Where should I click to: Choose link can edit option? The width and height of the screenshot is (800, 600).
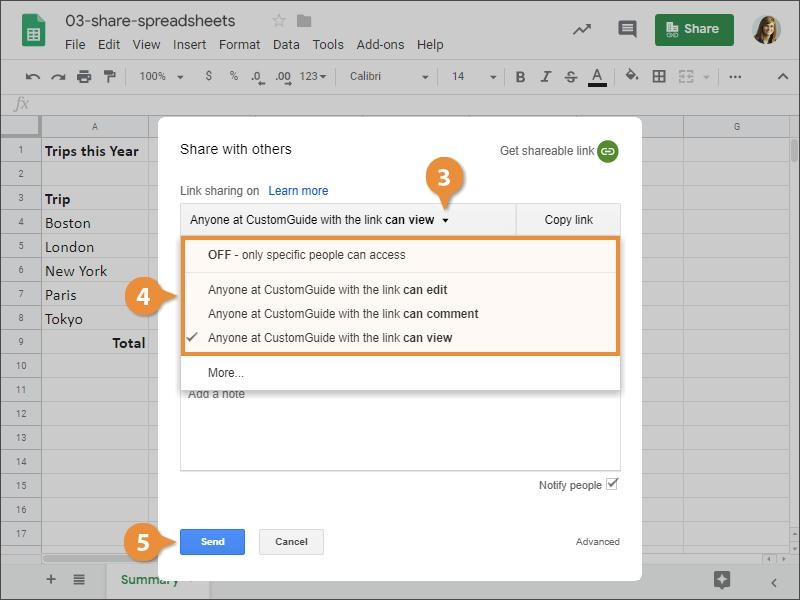pyautogui.click(x=401, y=290)
